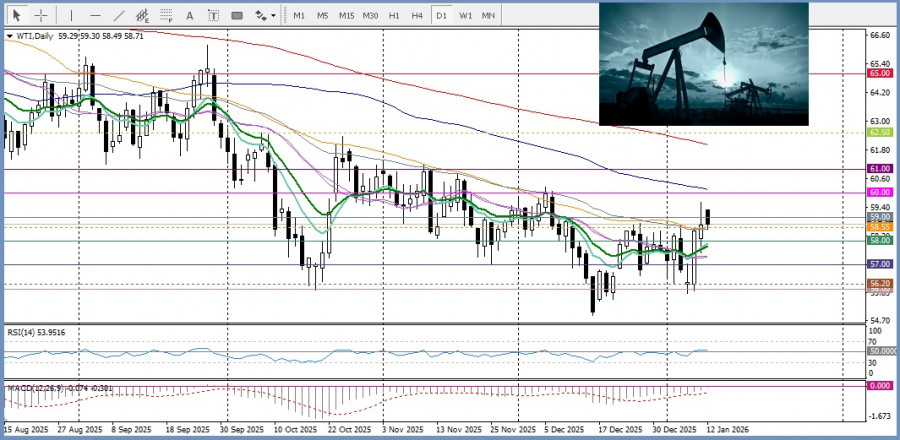Screen dimensions: 900x440
Task: Click the H1 timeframe button
Action: 394,15
